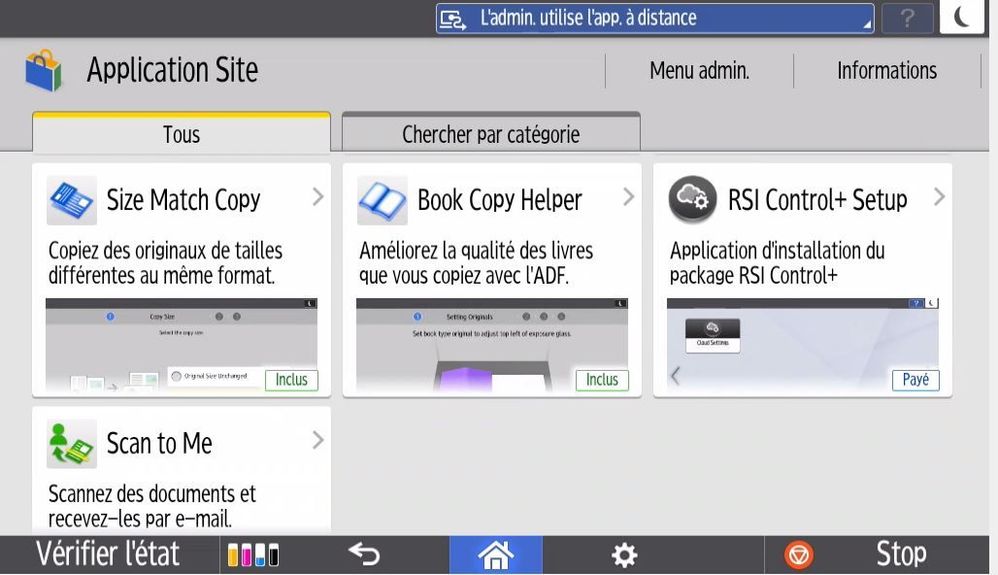Click the question mark help icon
Viewport: 998px width, 575px height.
pyautogui.click(x=908, y=18)
